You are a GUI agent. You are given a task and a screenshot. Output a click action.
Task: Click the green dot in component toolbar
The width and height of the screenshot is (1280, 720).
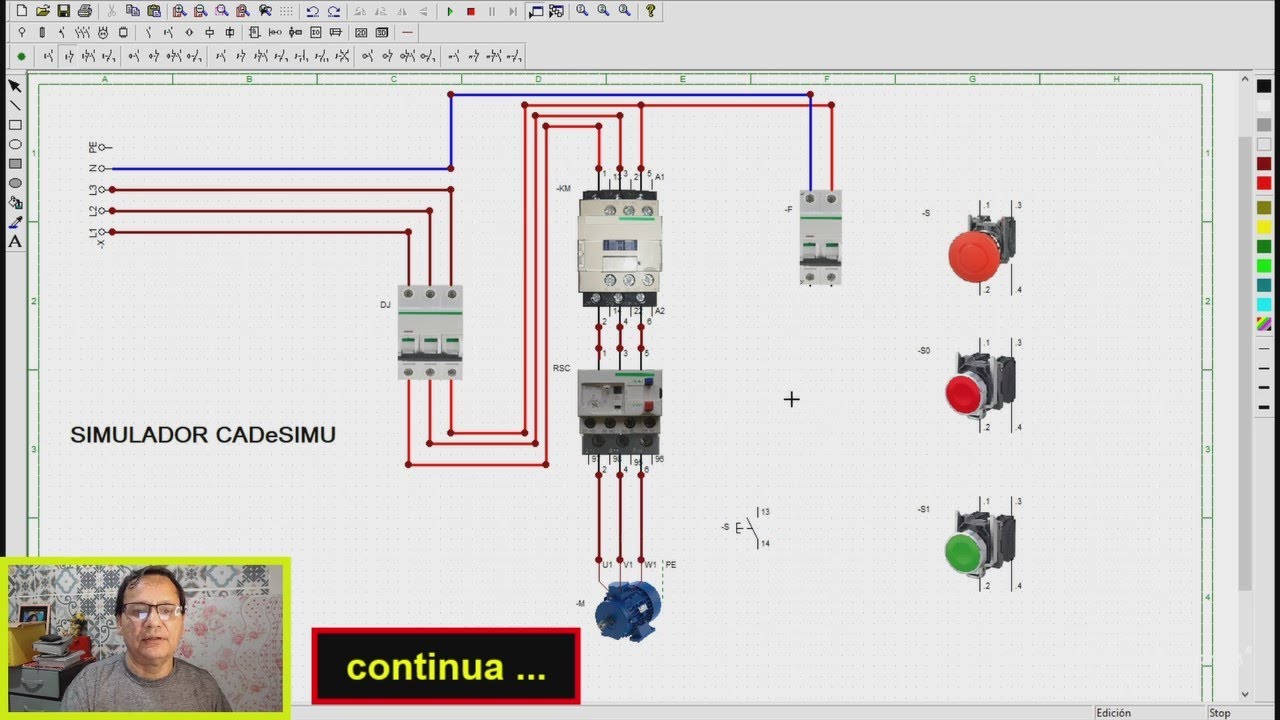tap(21, 55)
